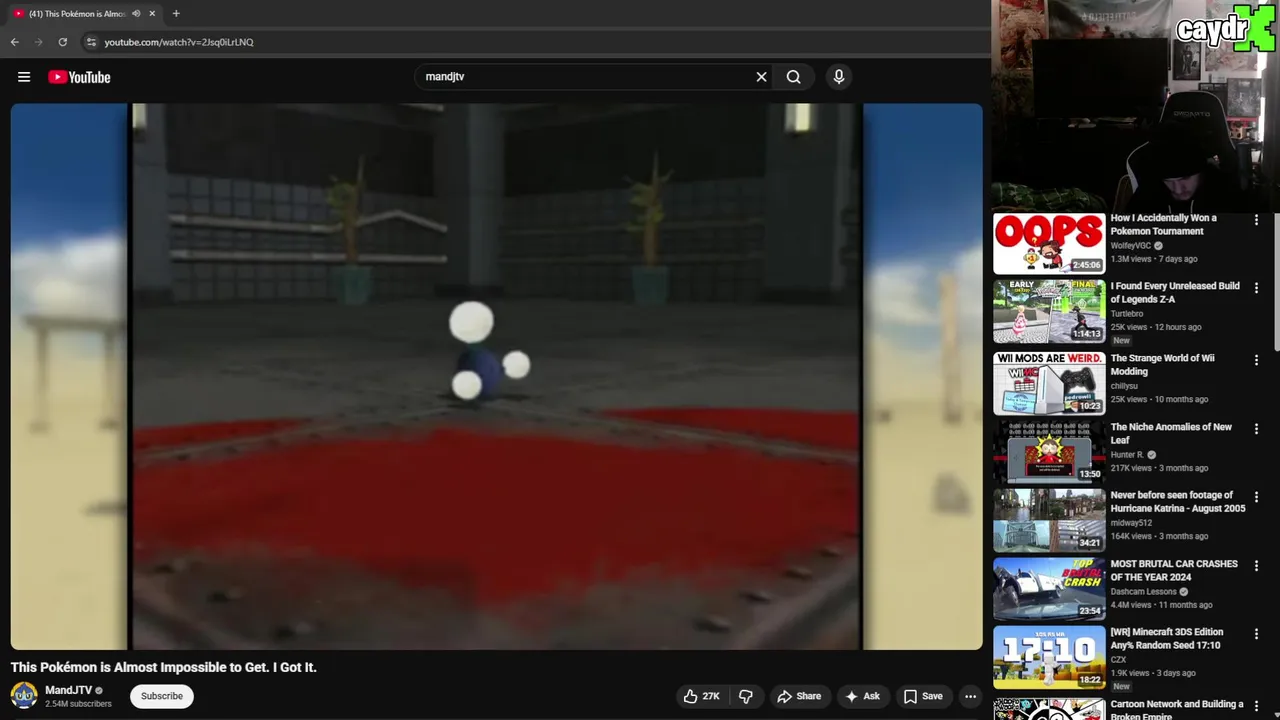1280x720 pixels.
Task: Mute the tab via speaker icon
Action: 136,14
